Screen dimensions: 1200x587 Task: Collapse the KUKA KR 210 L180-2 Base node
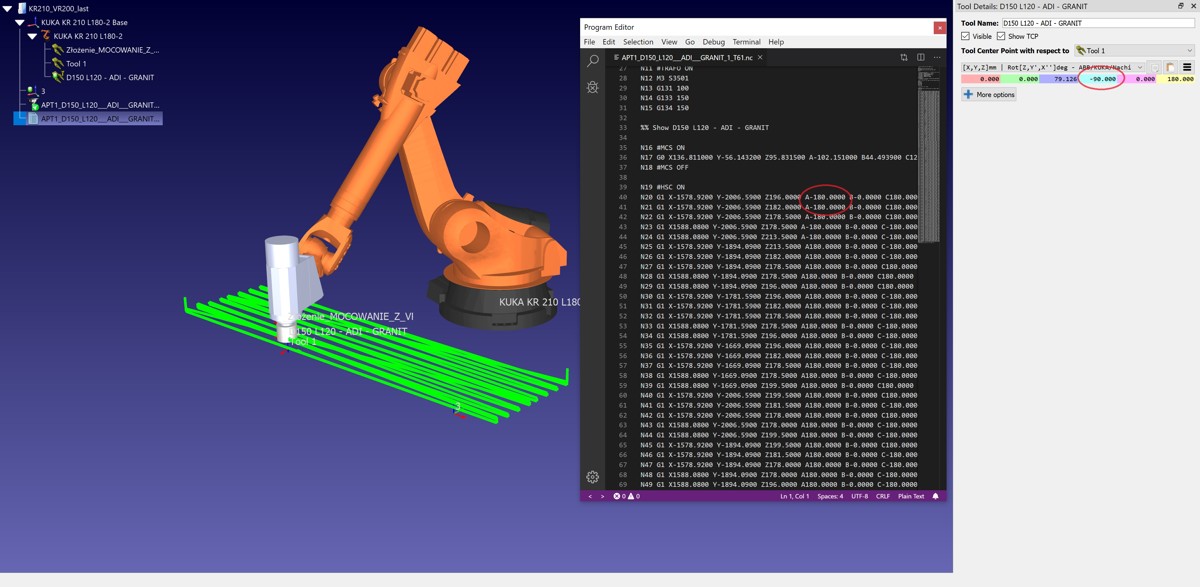(20, 22)
